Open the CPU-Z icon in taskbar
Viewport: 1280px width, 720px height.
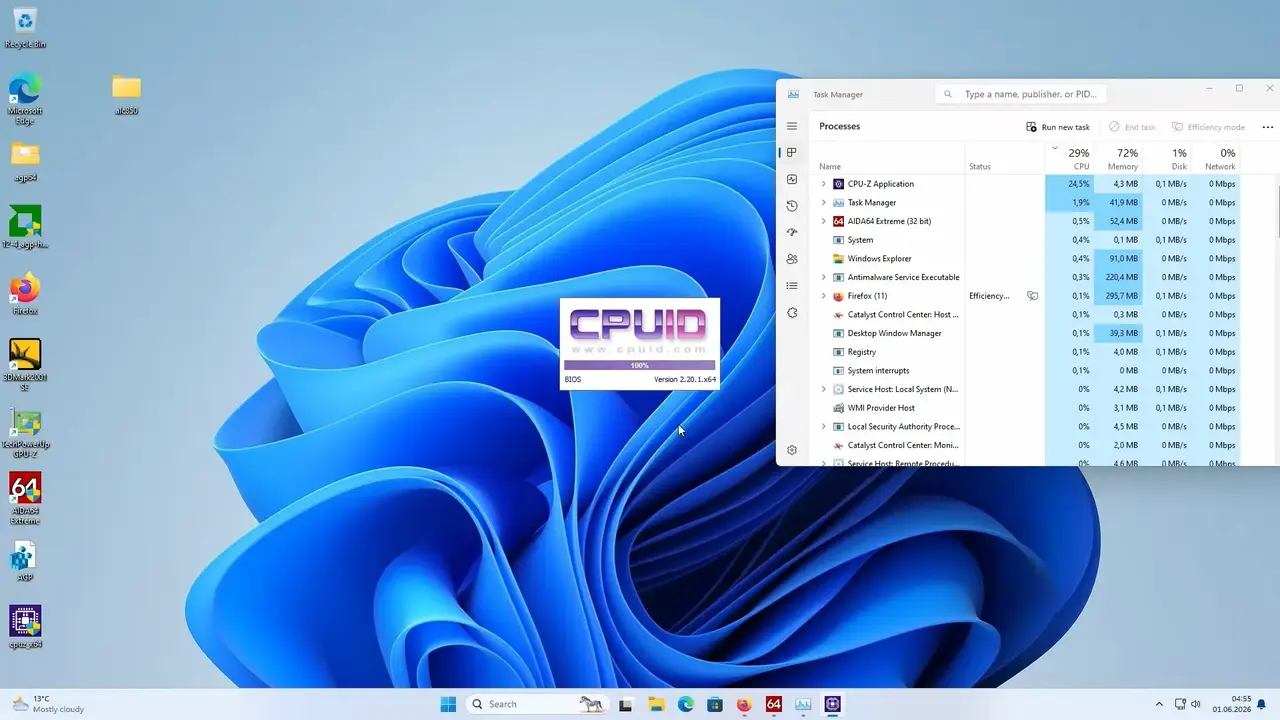[832, 704]
